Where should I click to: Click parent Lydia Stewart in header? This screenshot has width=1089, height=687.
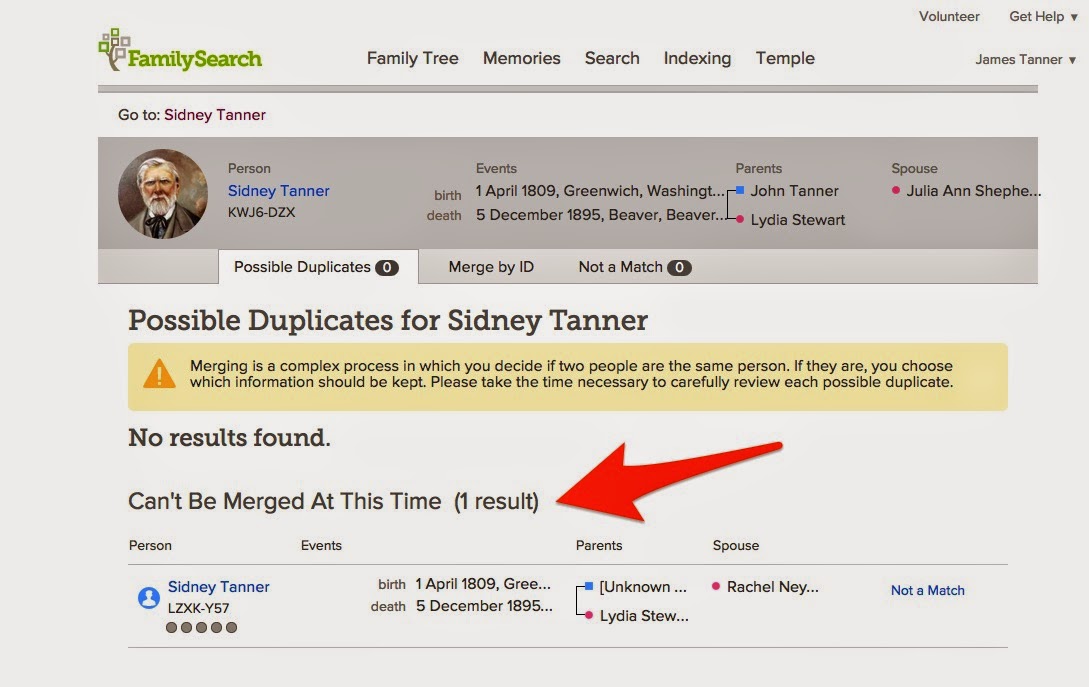[797, 220]
